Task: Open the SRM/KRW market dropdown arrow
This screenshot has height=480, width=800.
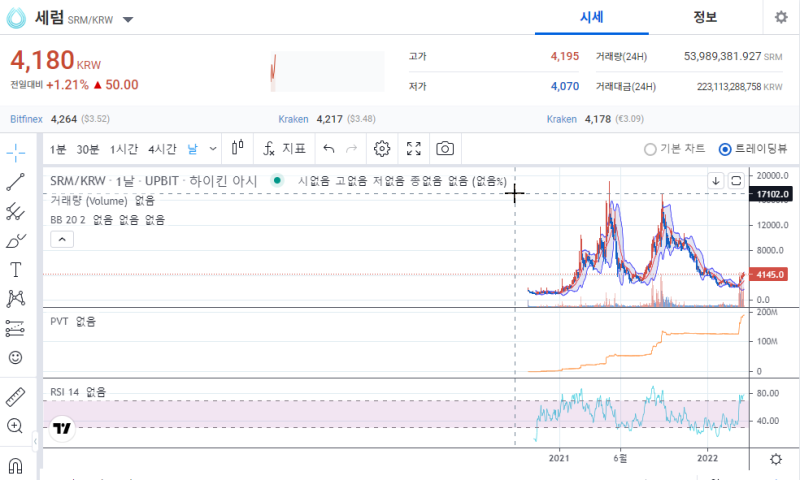Action: pyautogui.click(x=128, y=20)
